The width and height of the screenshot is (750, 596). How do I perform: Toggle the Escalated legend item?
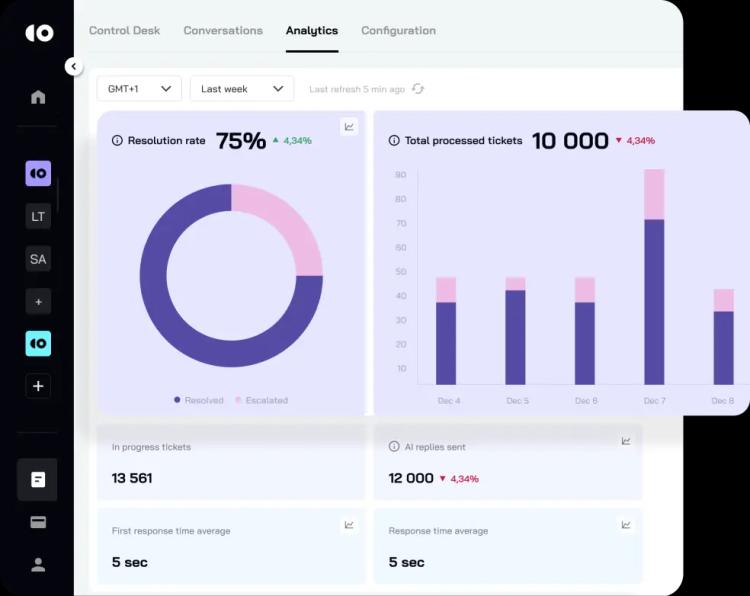coord(261,400)
